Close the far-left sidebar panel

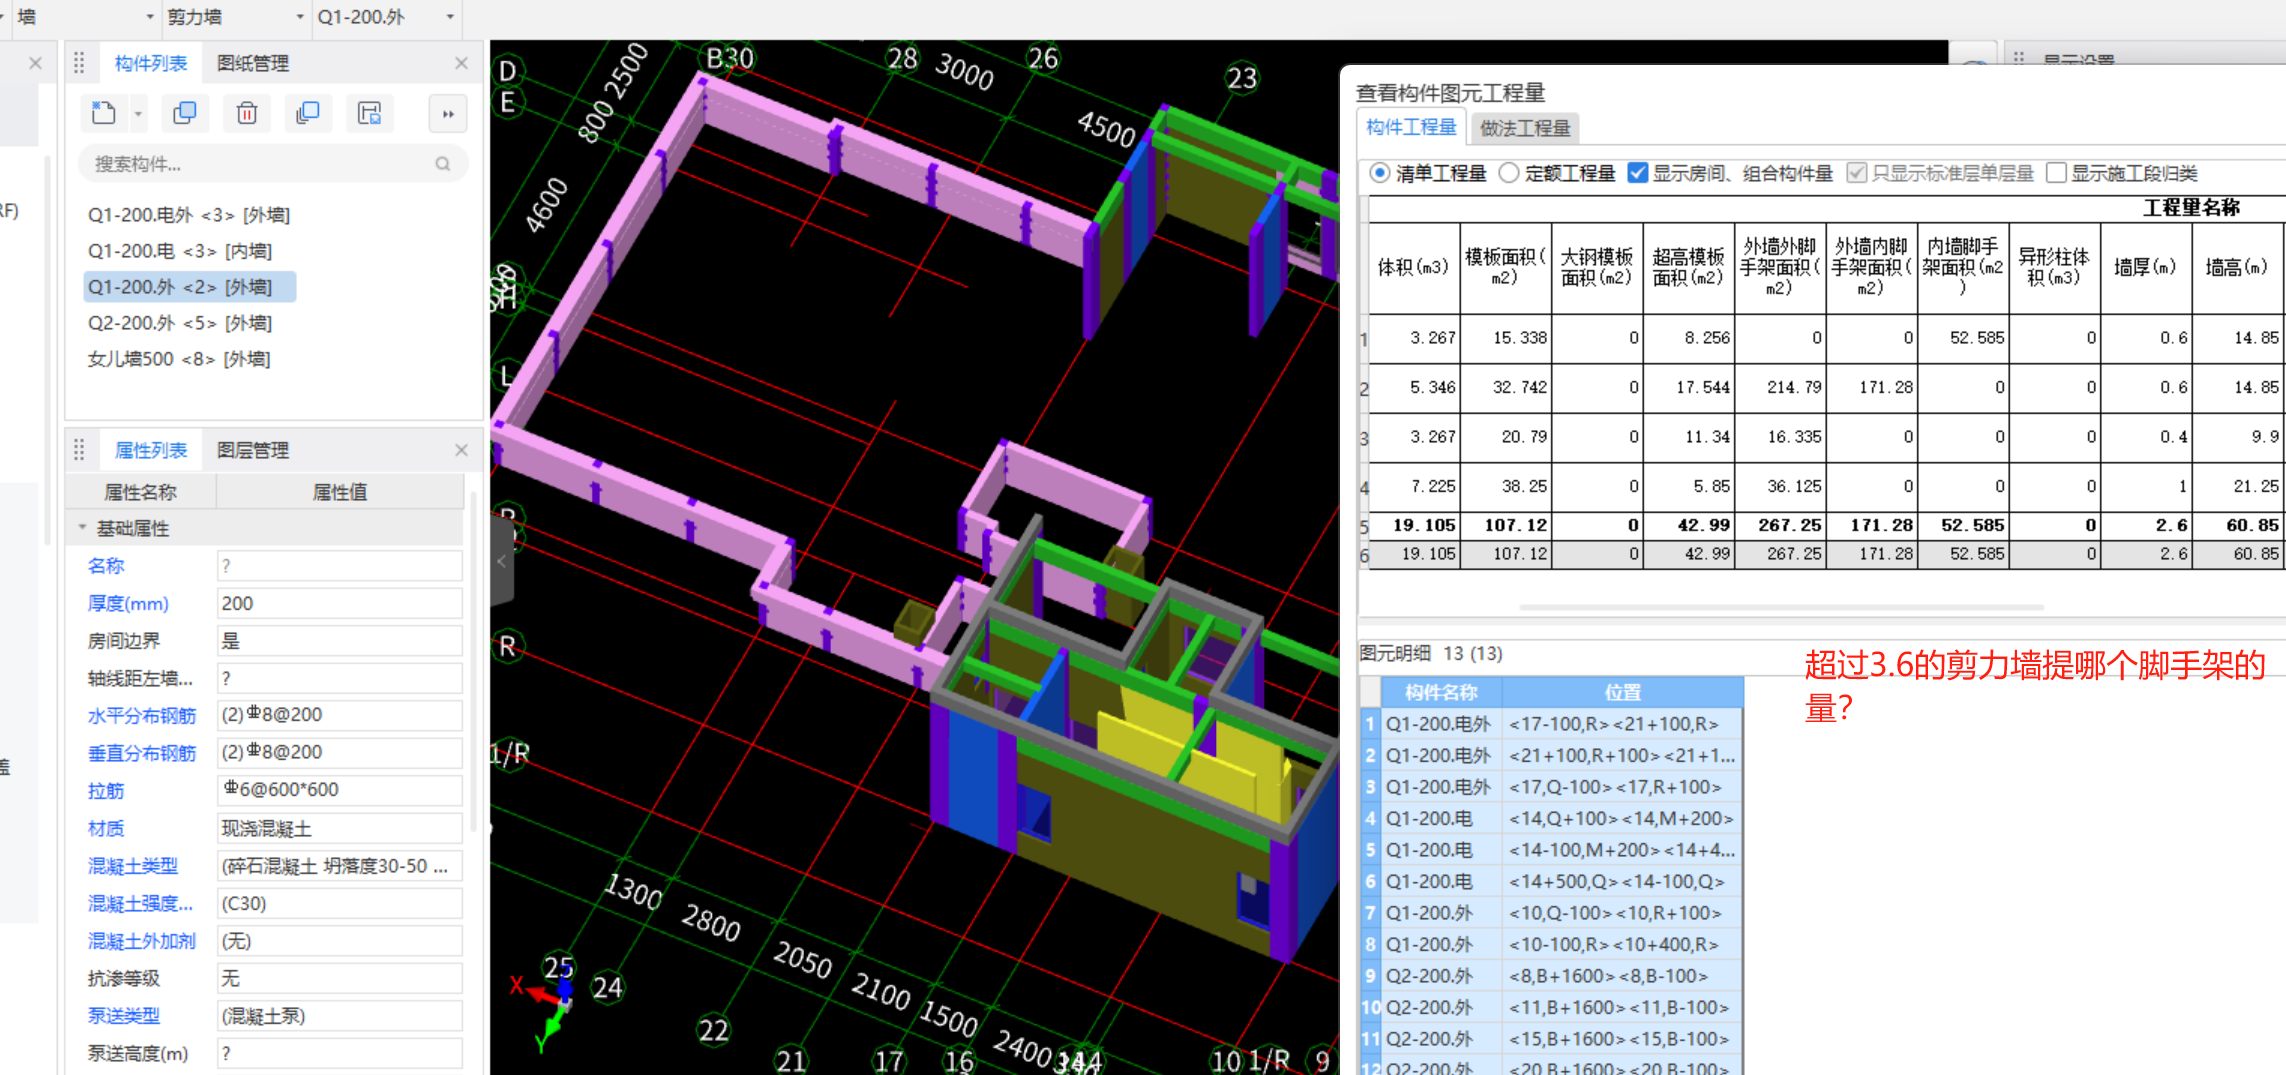point(35,63)
